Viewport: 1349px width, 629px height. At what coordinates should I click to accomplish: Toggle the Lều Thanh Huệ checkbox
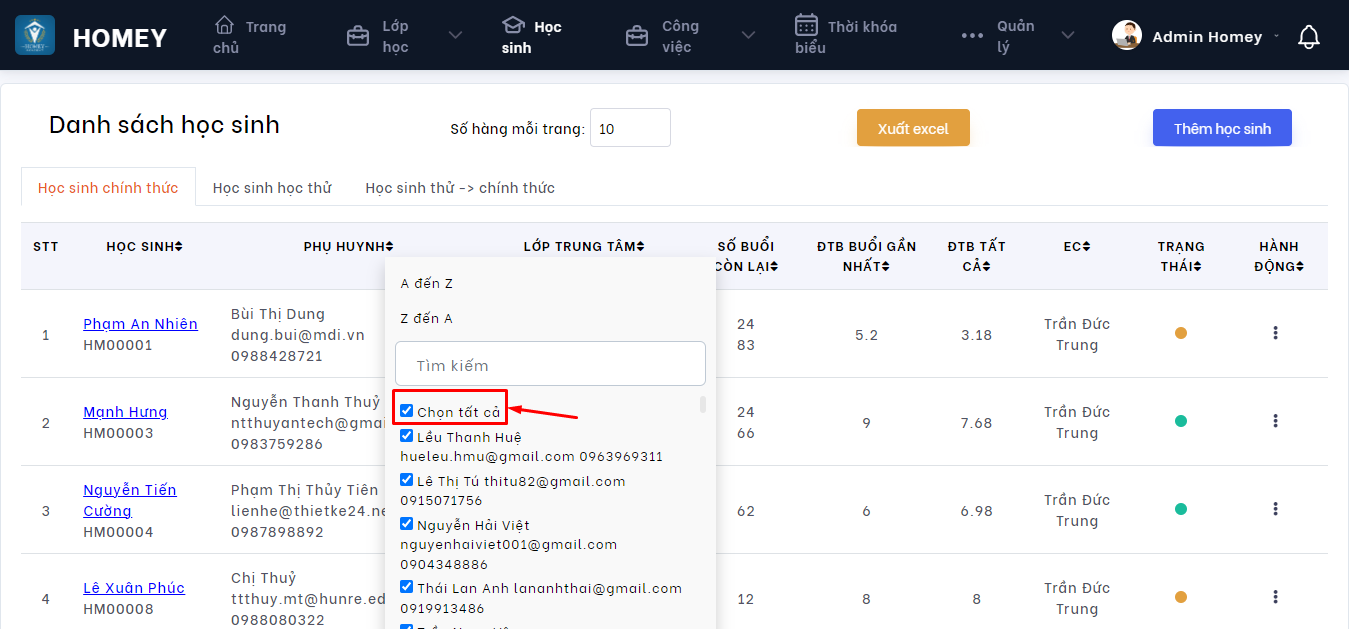click(407, 436)
